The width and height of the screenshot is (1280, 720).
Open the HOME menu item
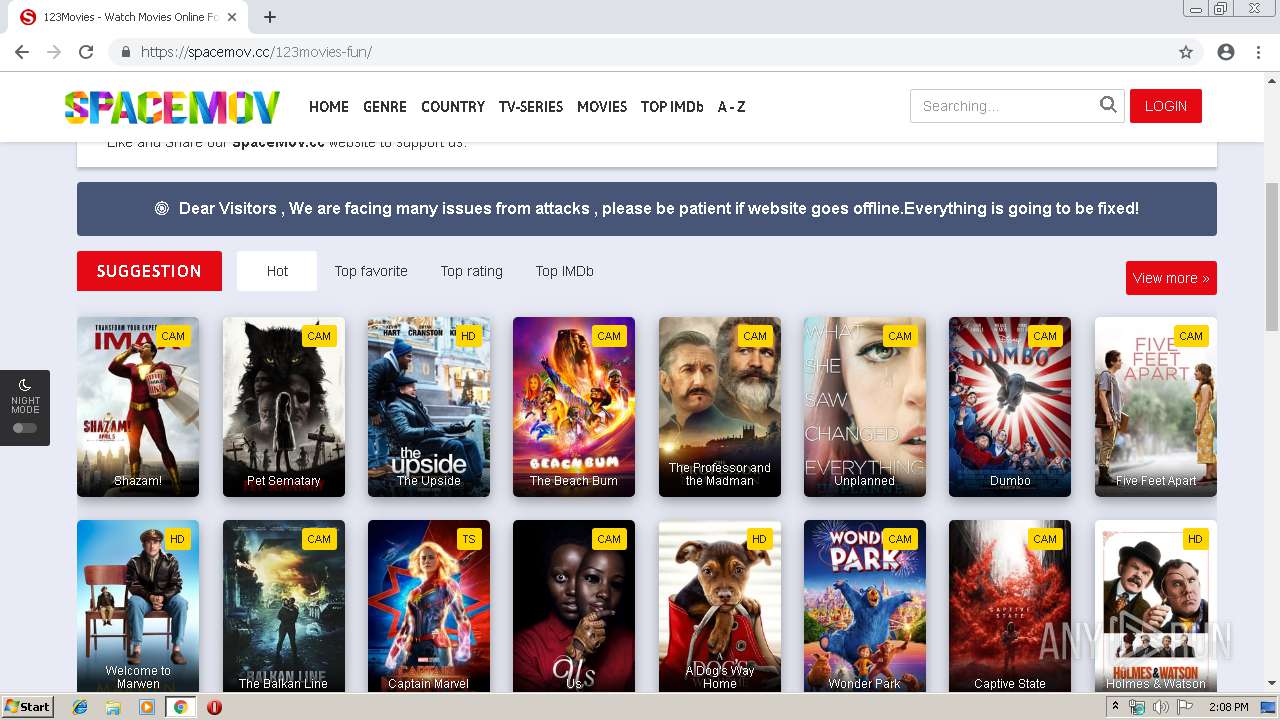(329, 107)
